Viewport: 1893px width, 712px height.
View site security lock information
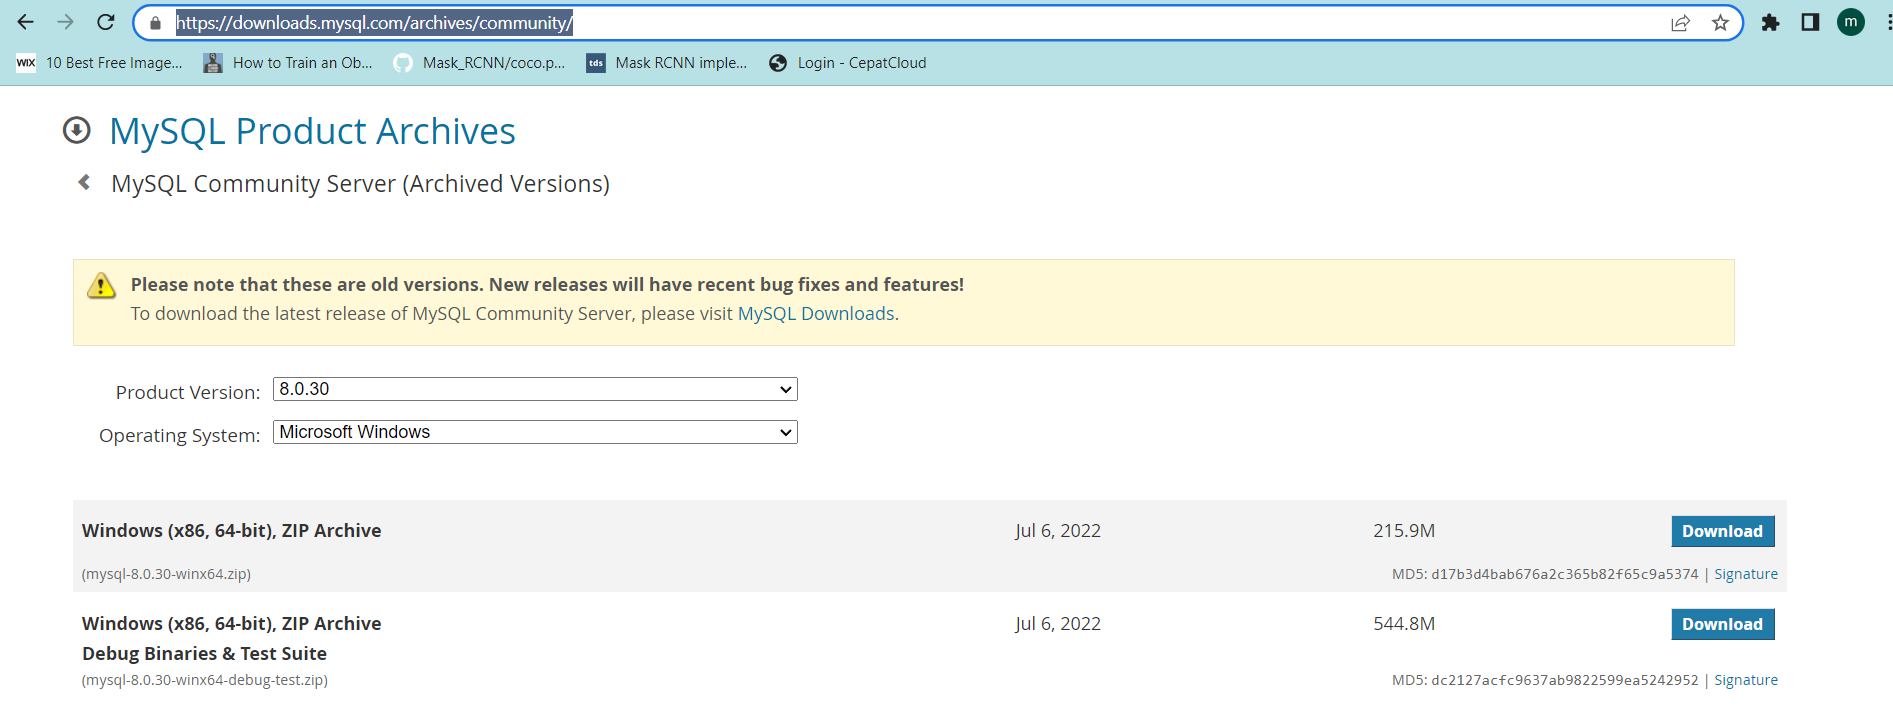(155, 23)
